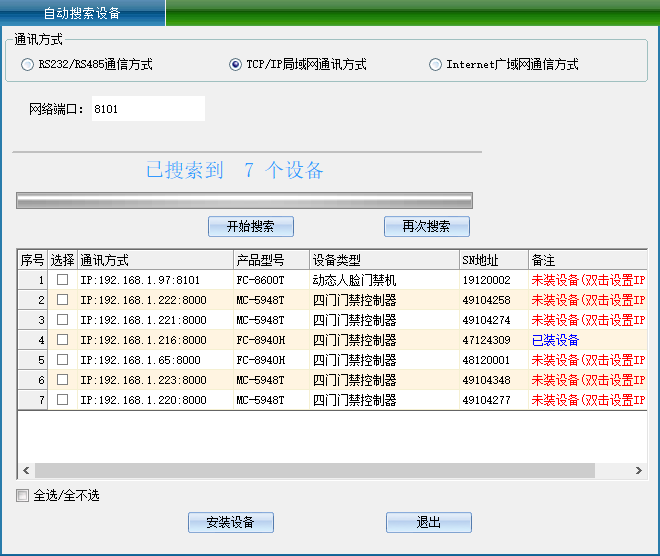The height and width of the screenshot is (556, 660).
Task: Click the network port input field
Action: 146,109
